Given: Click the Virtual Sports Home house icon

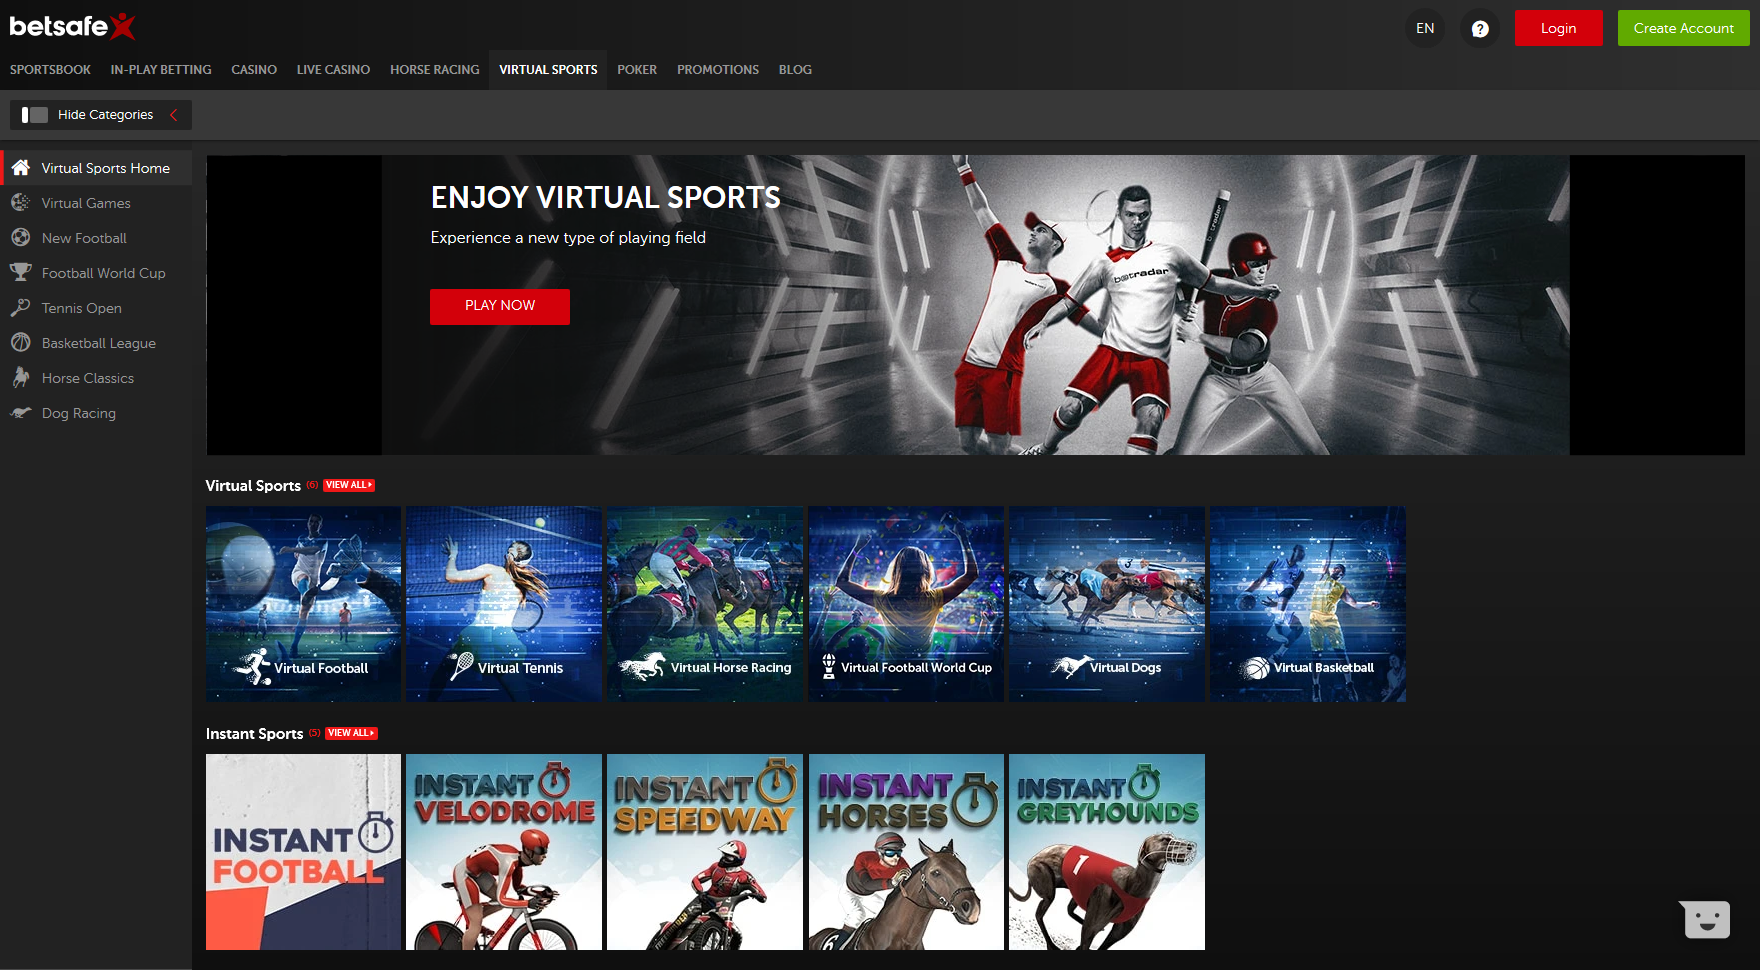Looking at the screenshot, I should click(x=21, y=167).
